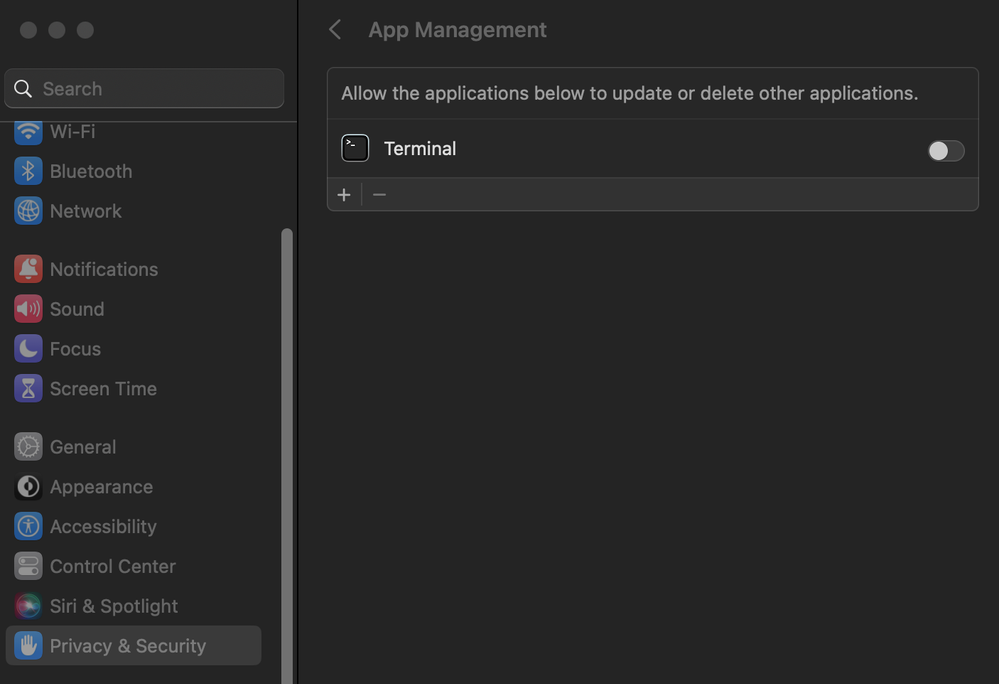This screenshot has height=684, width=999.
Task: Select Accessibility text in sidebar
Action: (103, 527)
